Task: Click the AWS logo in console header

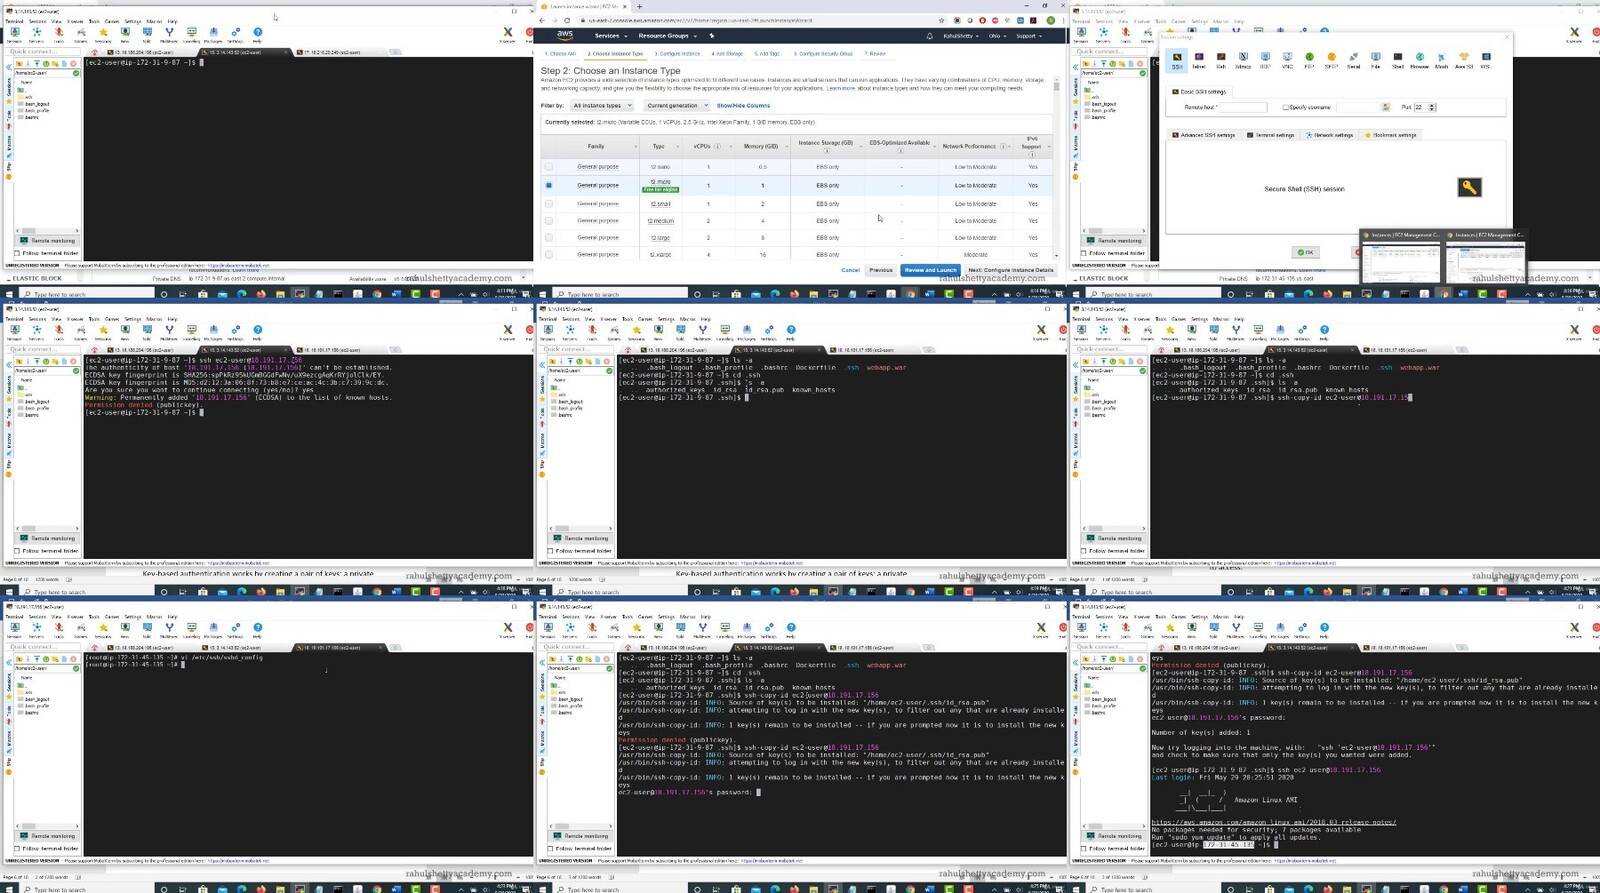Action: [565, 35]
